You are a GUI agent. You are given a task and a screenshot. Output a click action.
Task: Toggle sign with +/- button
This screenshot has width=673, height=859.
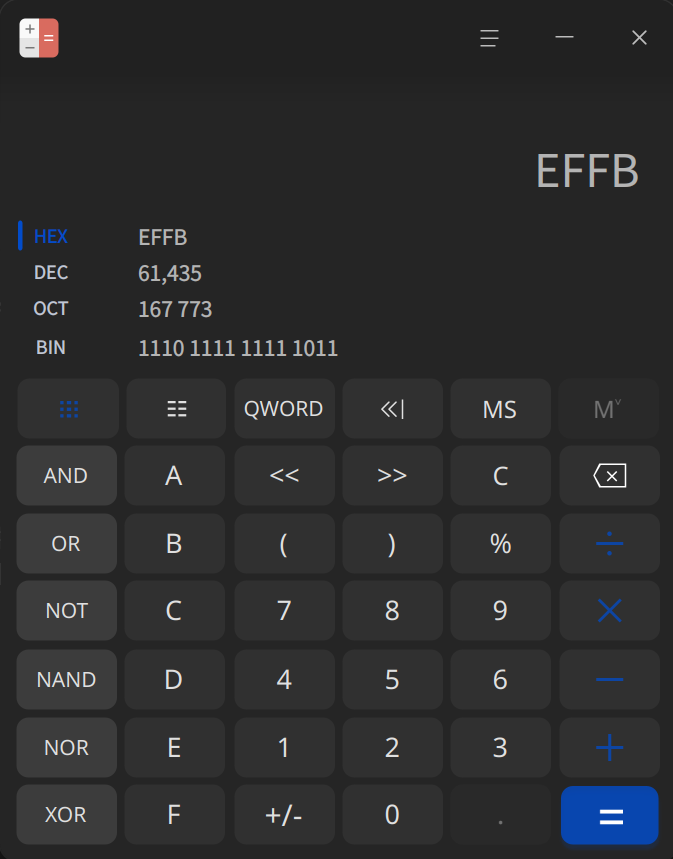(x=284, y=815)
